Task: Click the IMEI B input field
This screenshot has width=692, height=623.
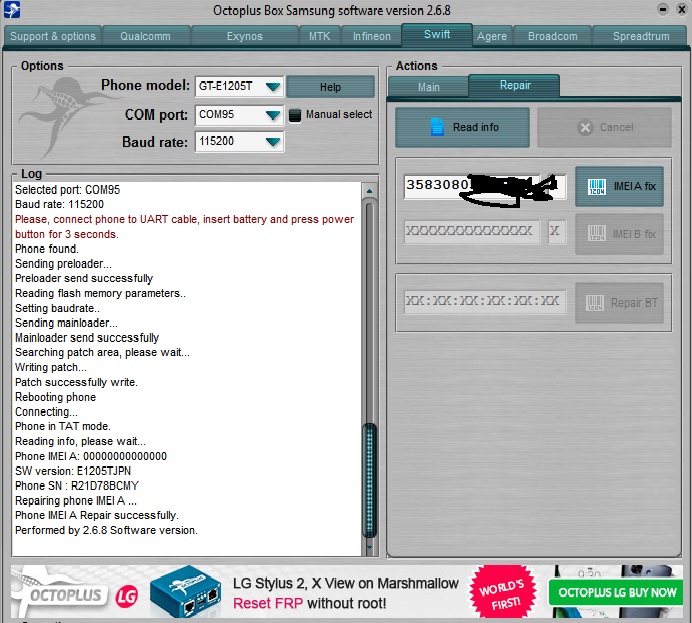Action: point(471,232)
